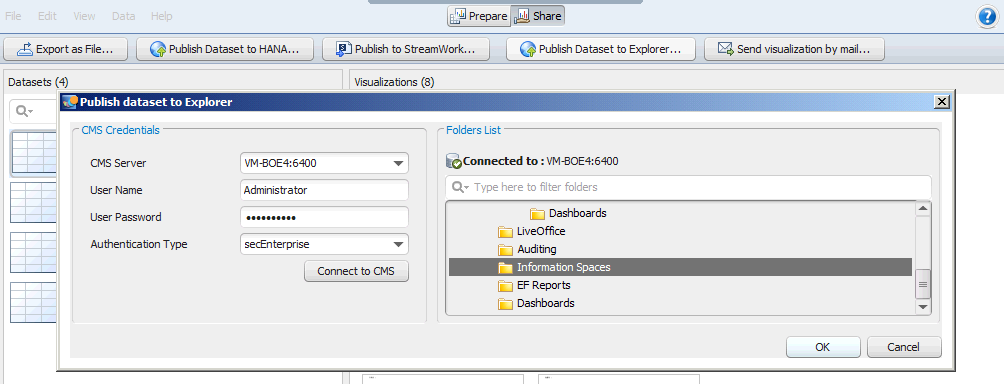Open the View menu
This screenshot has height=384, width=1004.
pos(84,16)
